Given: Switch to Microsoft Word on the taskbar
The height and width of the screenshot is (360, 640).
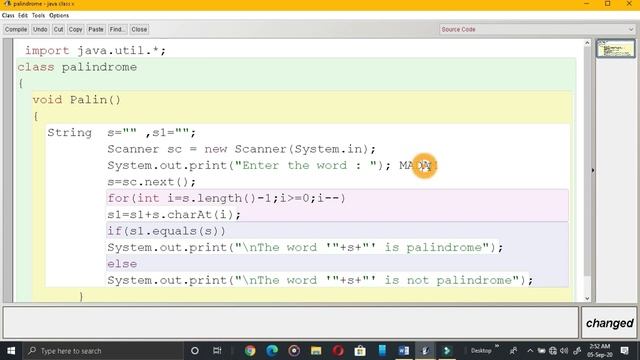Looking at the screenshot, I should 404,351.
